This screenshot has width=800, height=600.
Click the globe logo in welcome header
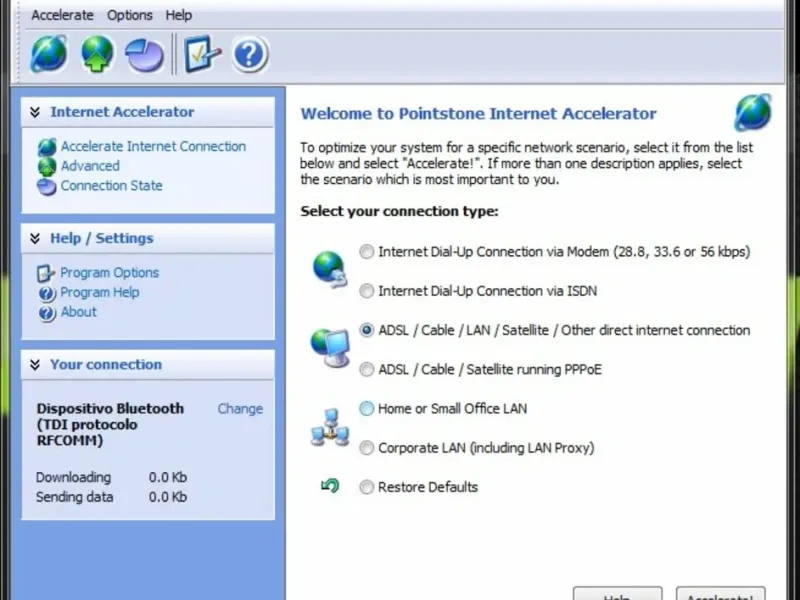[753, 112]
